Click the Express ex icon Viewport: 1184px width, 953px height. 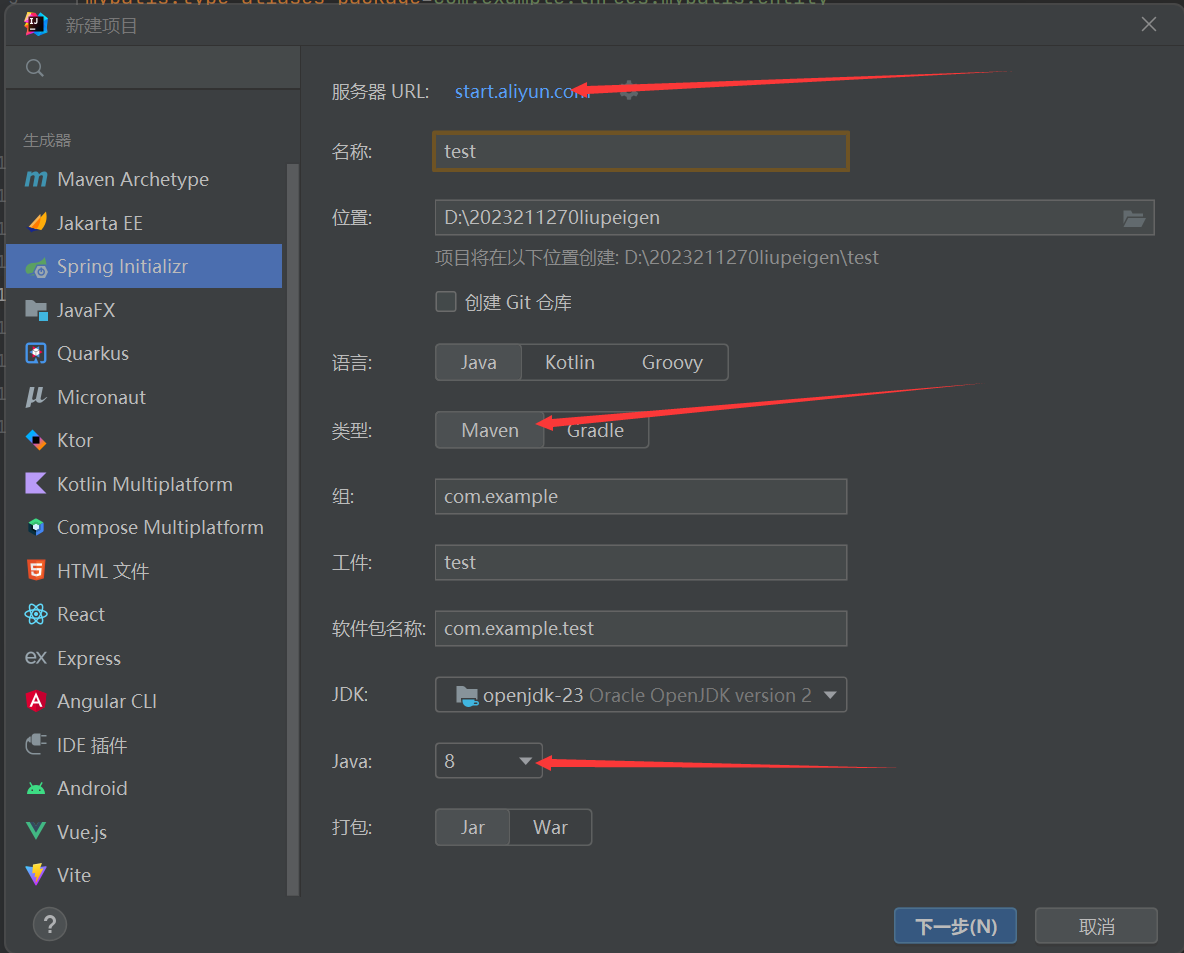click(x=35, y=658)
